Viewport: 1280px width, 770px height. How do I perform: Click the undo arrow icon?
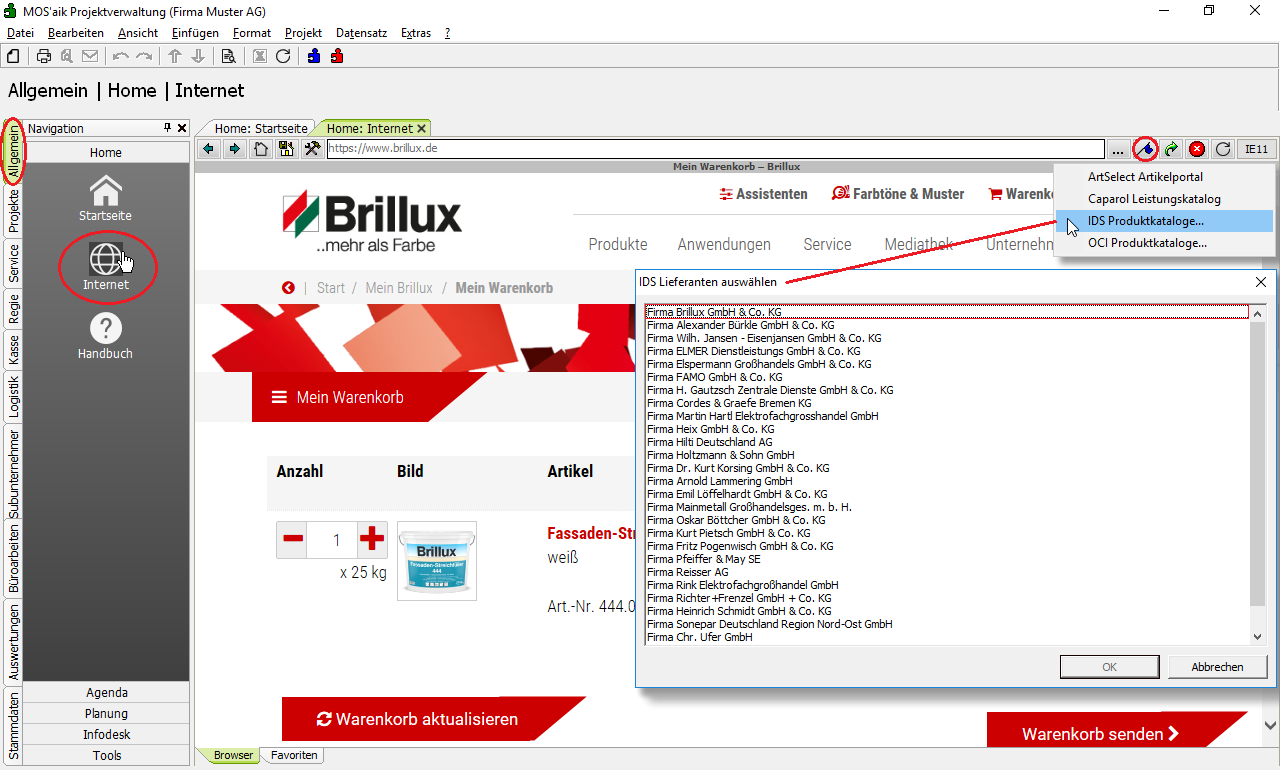pos(120,56)
